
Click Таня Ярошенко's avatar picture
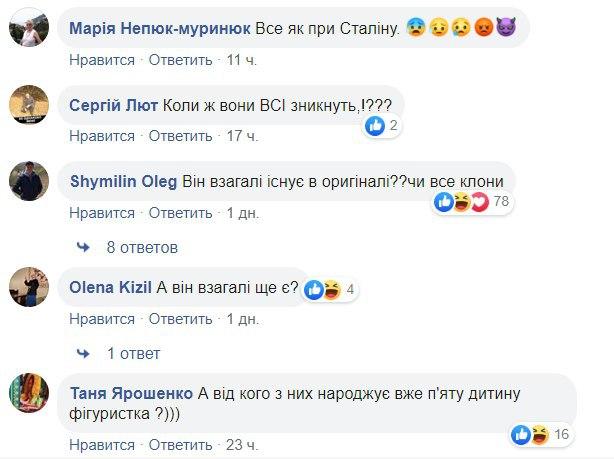(x=29, y=394)
